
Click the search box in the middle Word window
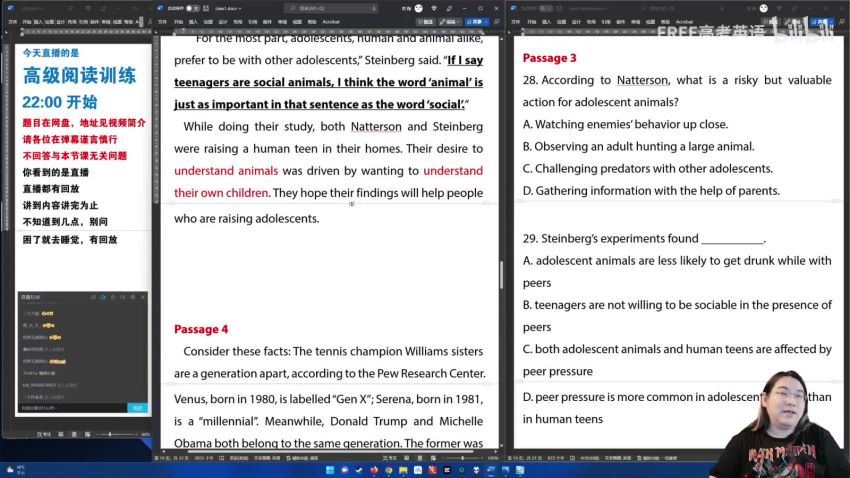pyautogui.click(x=331, y=9)
